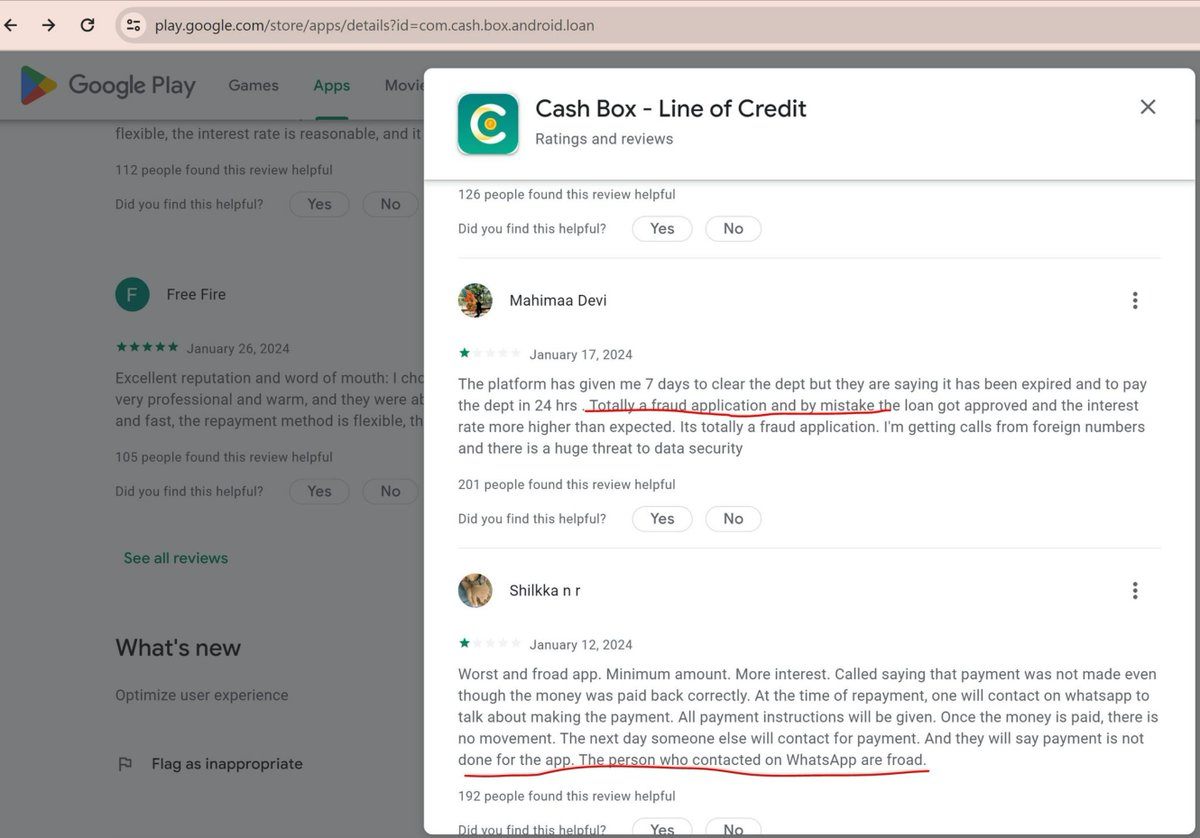Image resolution: width=1200 pixels, height=838 pixels.
Task: Click the Google Play logo icon
Action: pos(37,85)
